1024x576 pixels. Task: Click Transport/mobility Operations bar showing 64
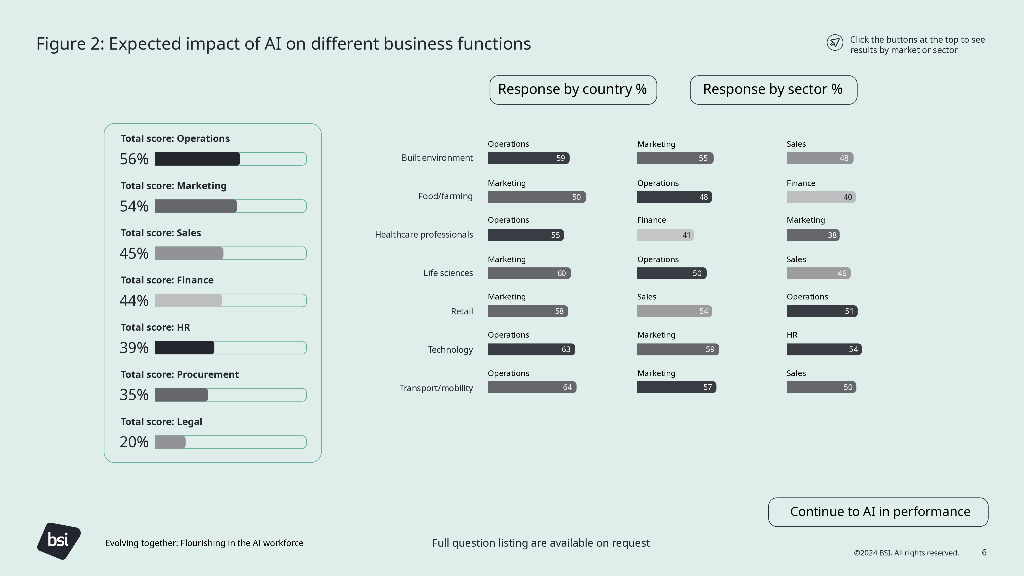[x=532, y=387]
